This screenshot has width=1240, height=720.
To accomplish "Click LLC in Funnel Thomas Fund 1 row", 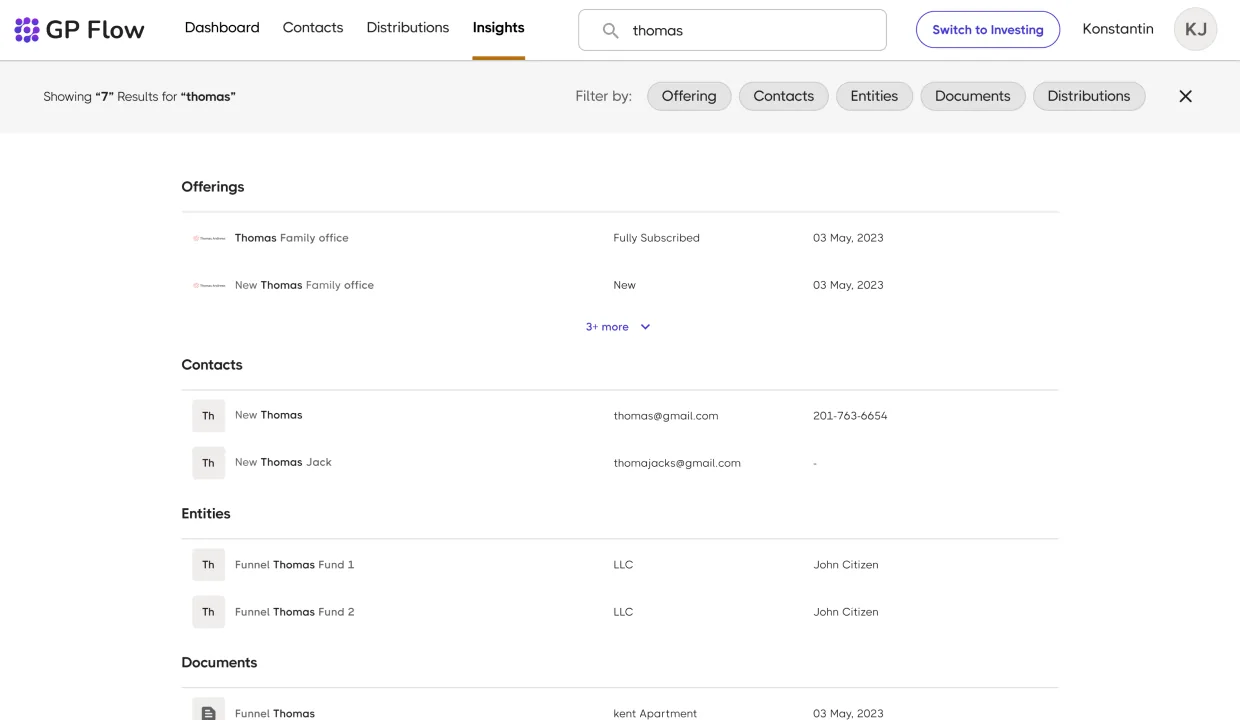I will point(623,565).
